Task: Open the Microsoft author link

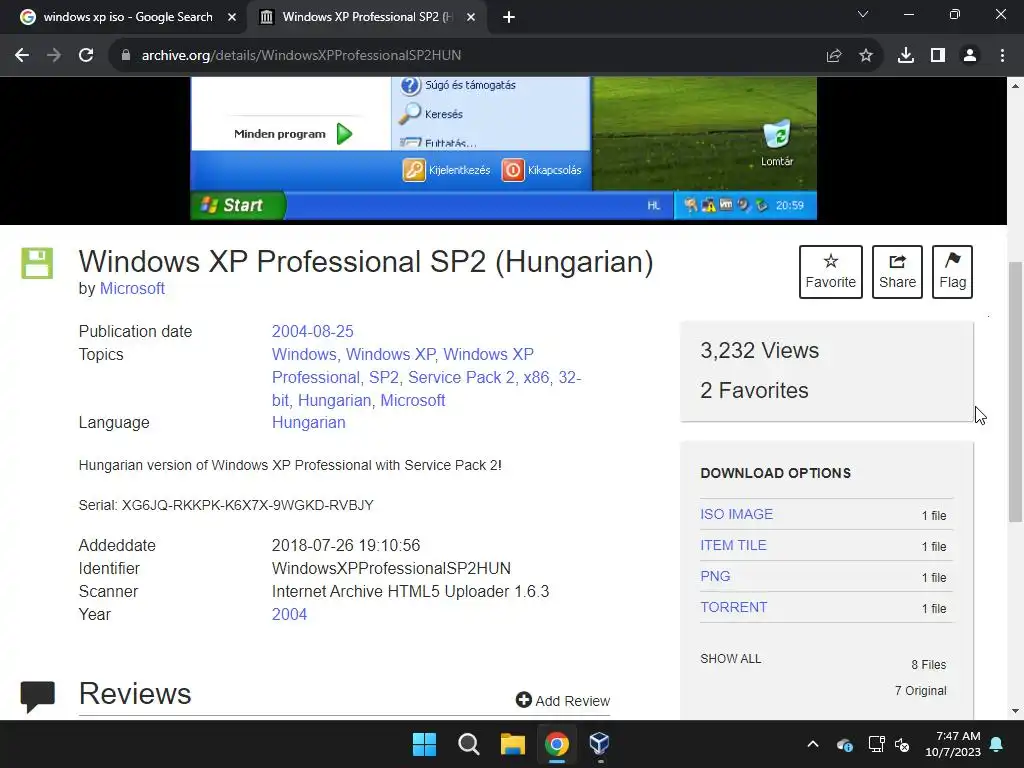Action: [132, 289]
